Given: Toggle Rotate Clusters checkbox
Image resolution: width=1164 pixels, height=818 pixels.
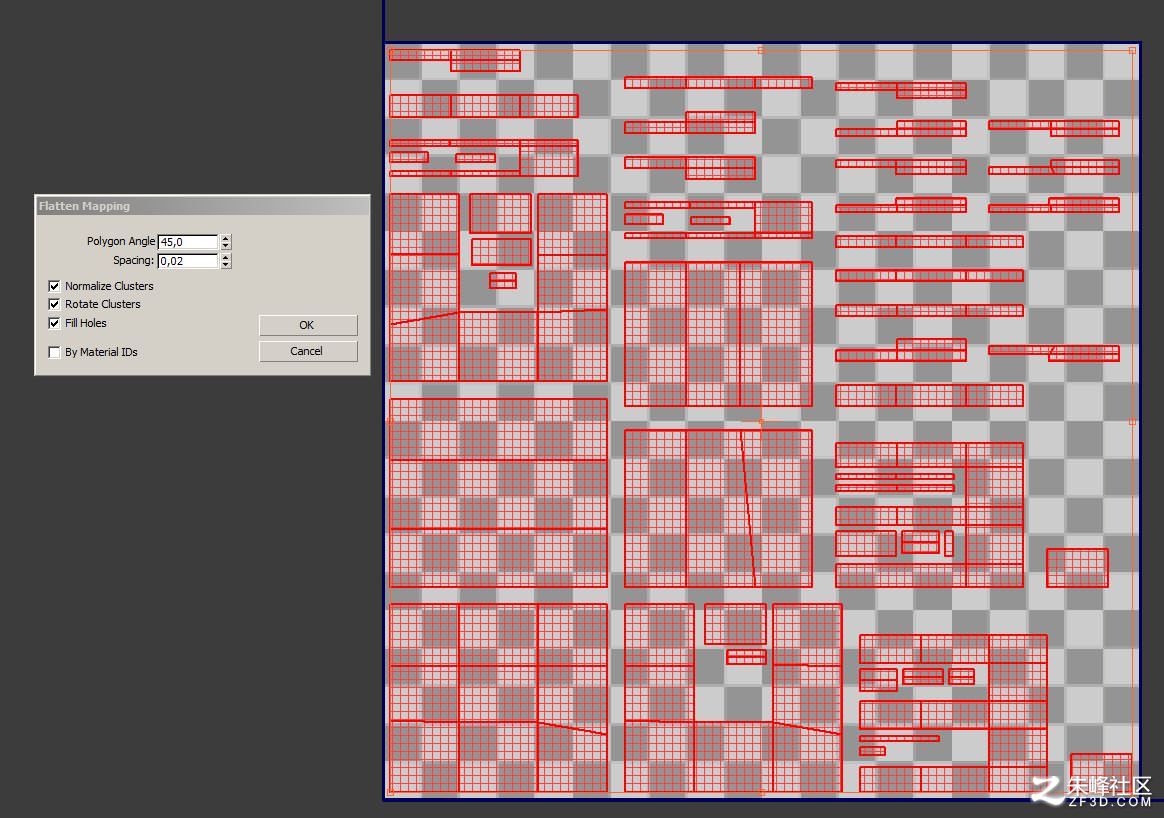Looking at the screenshot, I should 54,304.
